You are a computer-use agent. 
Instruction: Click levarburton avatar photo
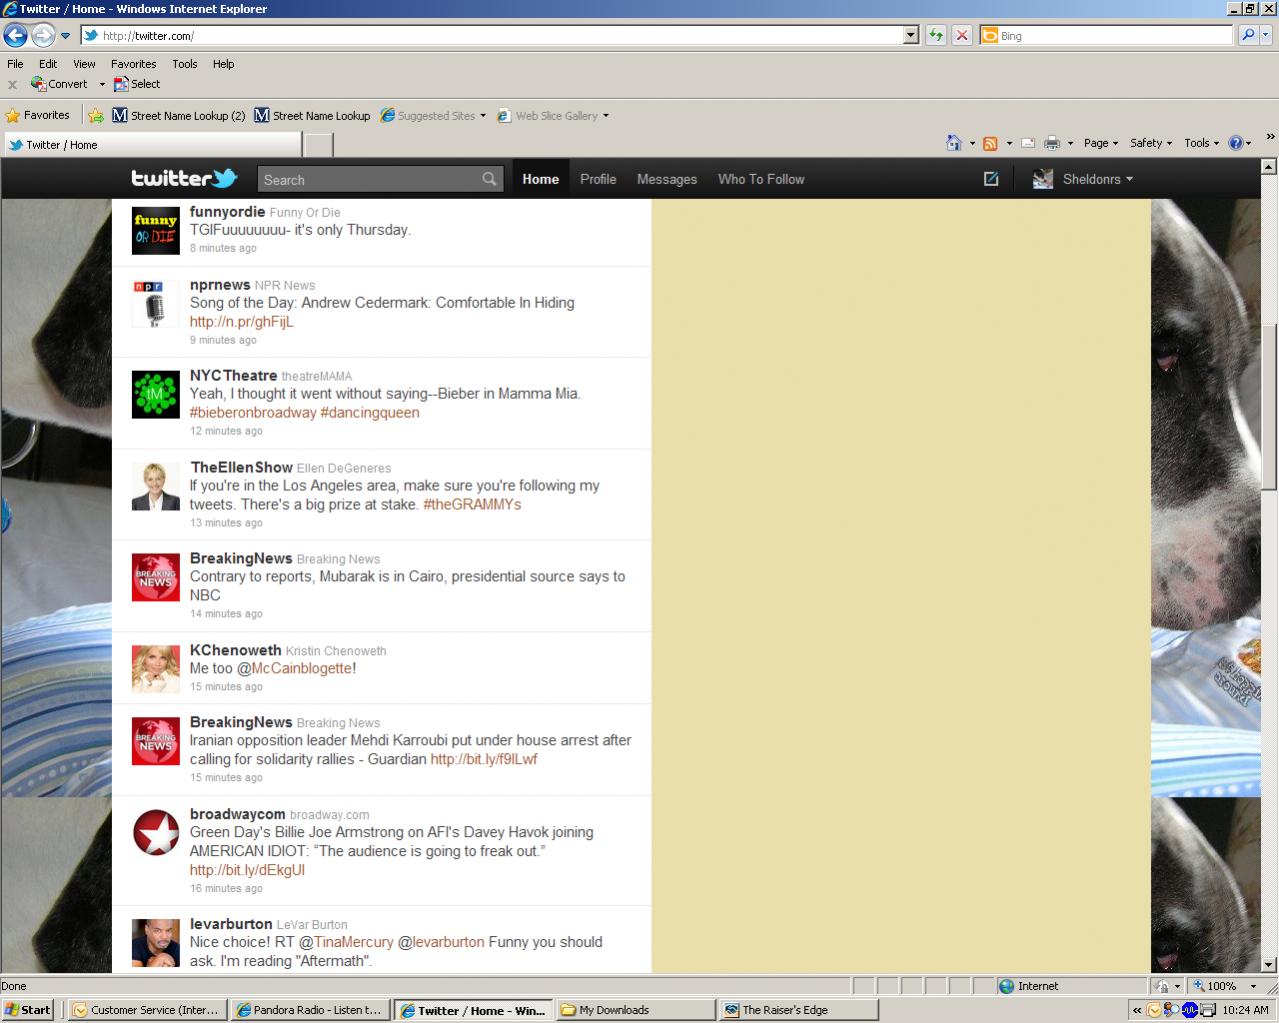(x=156, y=943)
